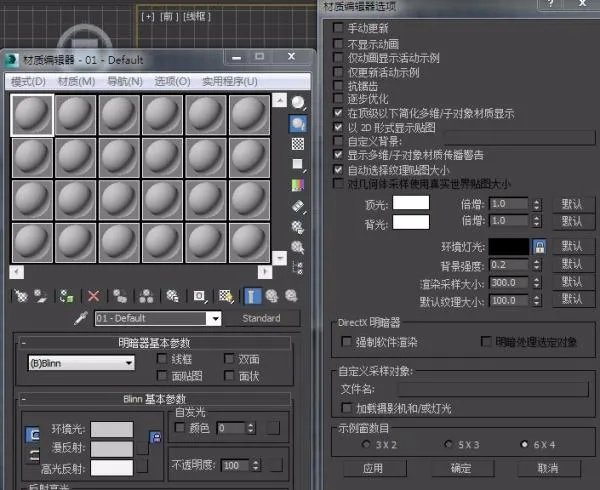Click the 确定 button
The image size is (600, 490).
click(461, 469)
